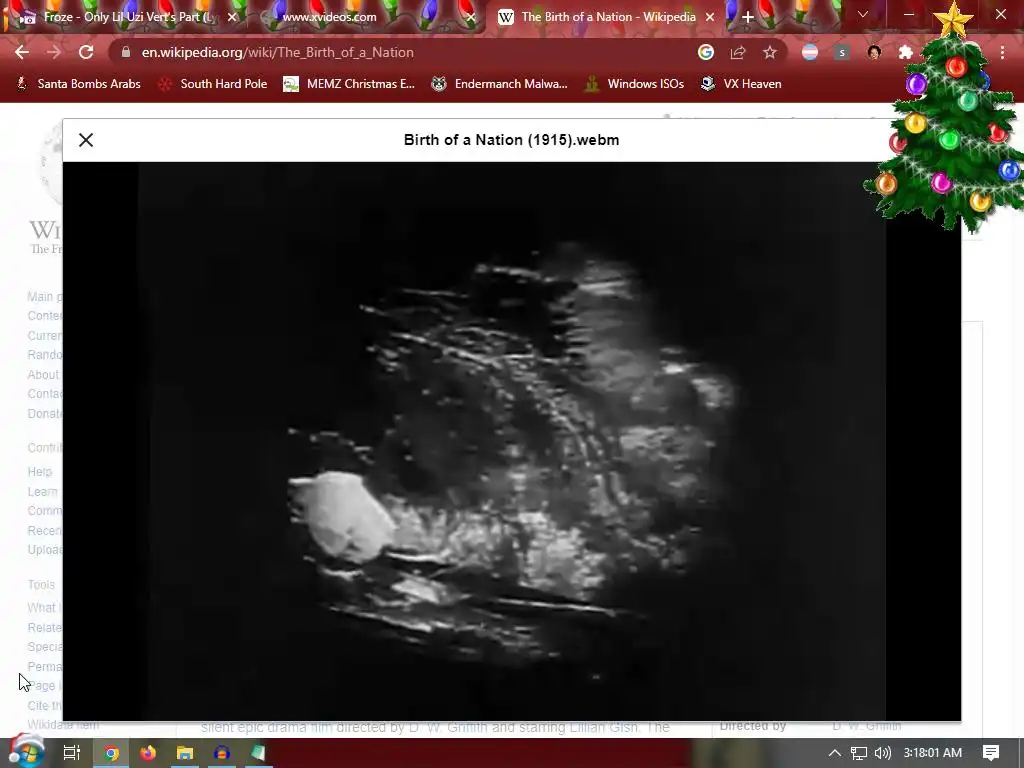This screenshot has height=768, width=1024.
Task: Open a new browser tab
Action: click(x=748, y=17)
